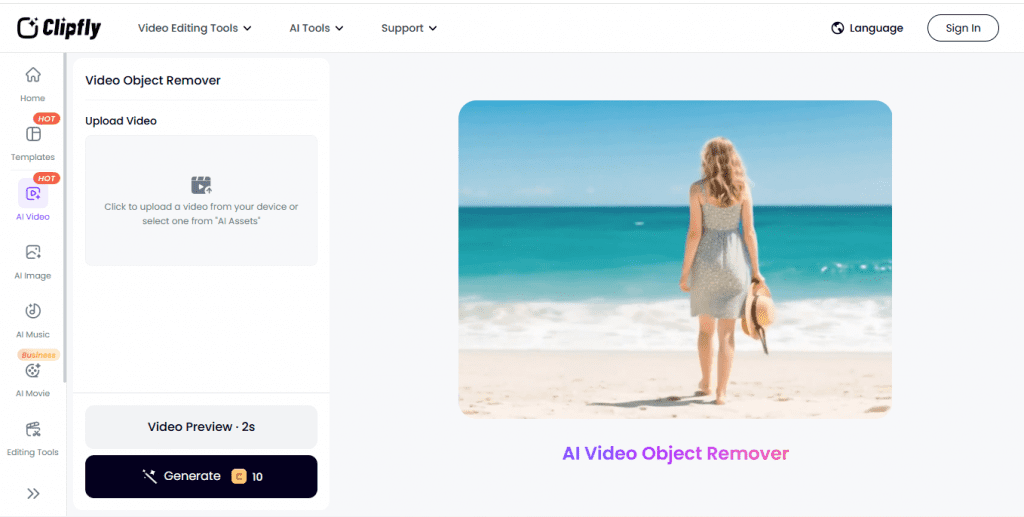Click the beach woman preview thumbnail

pos(675,259)
